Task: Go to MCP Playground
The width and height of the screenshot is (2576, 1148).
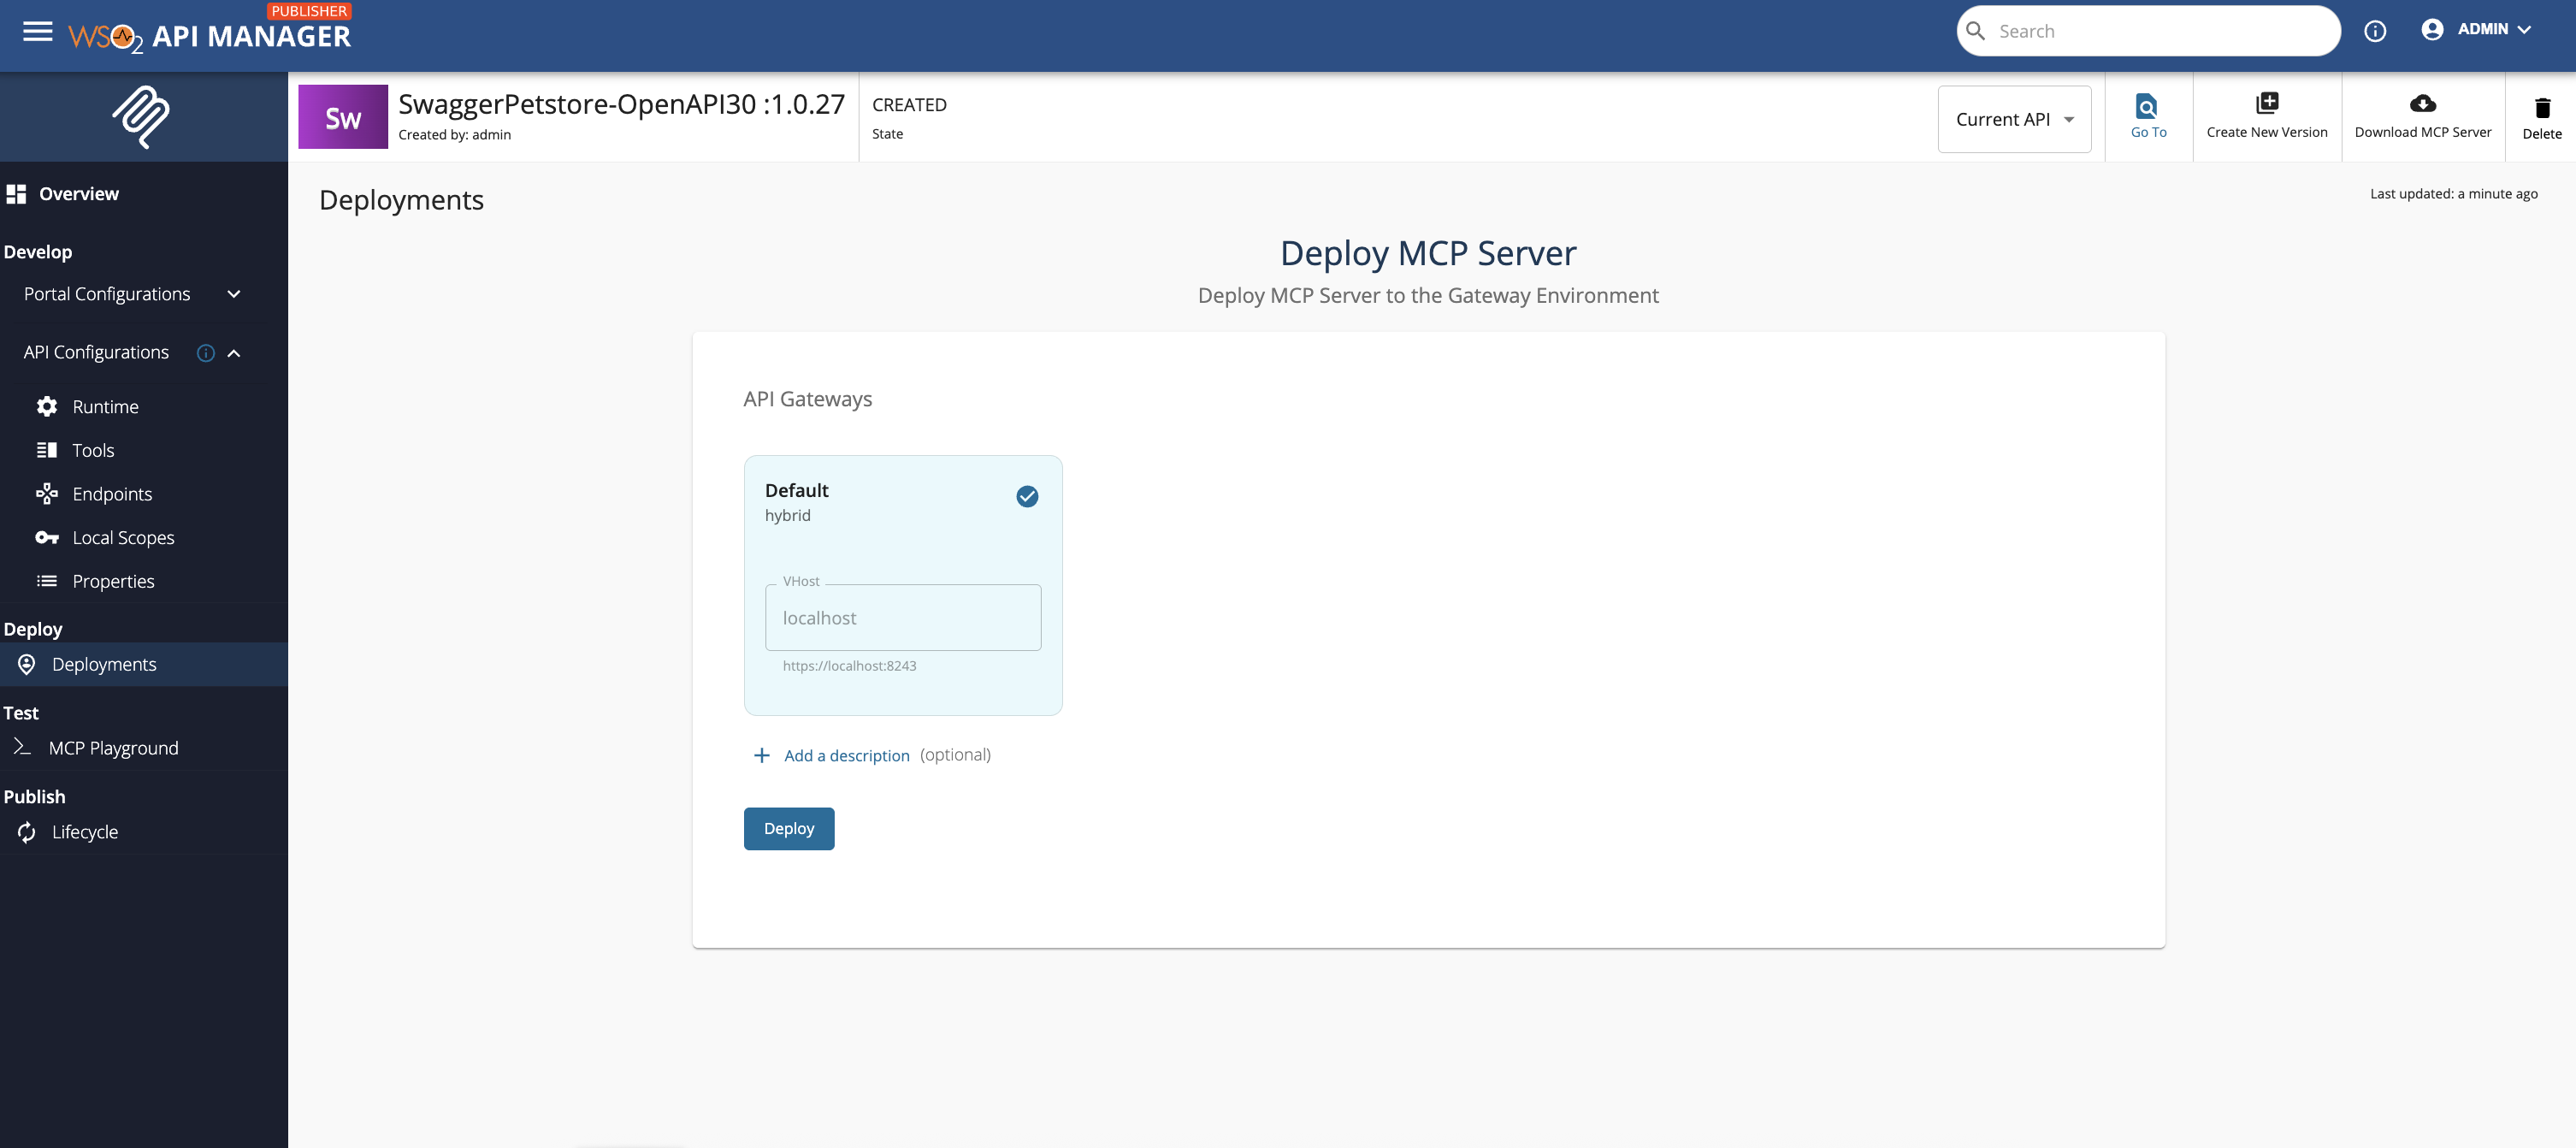Action: [x=113, y=748]
